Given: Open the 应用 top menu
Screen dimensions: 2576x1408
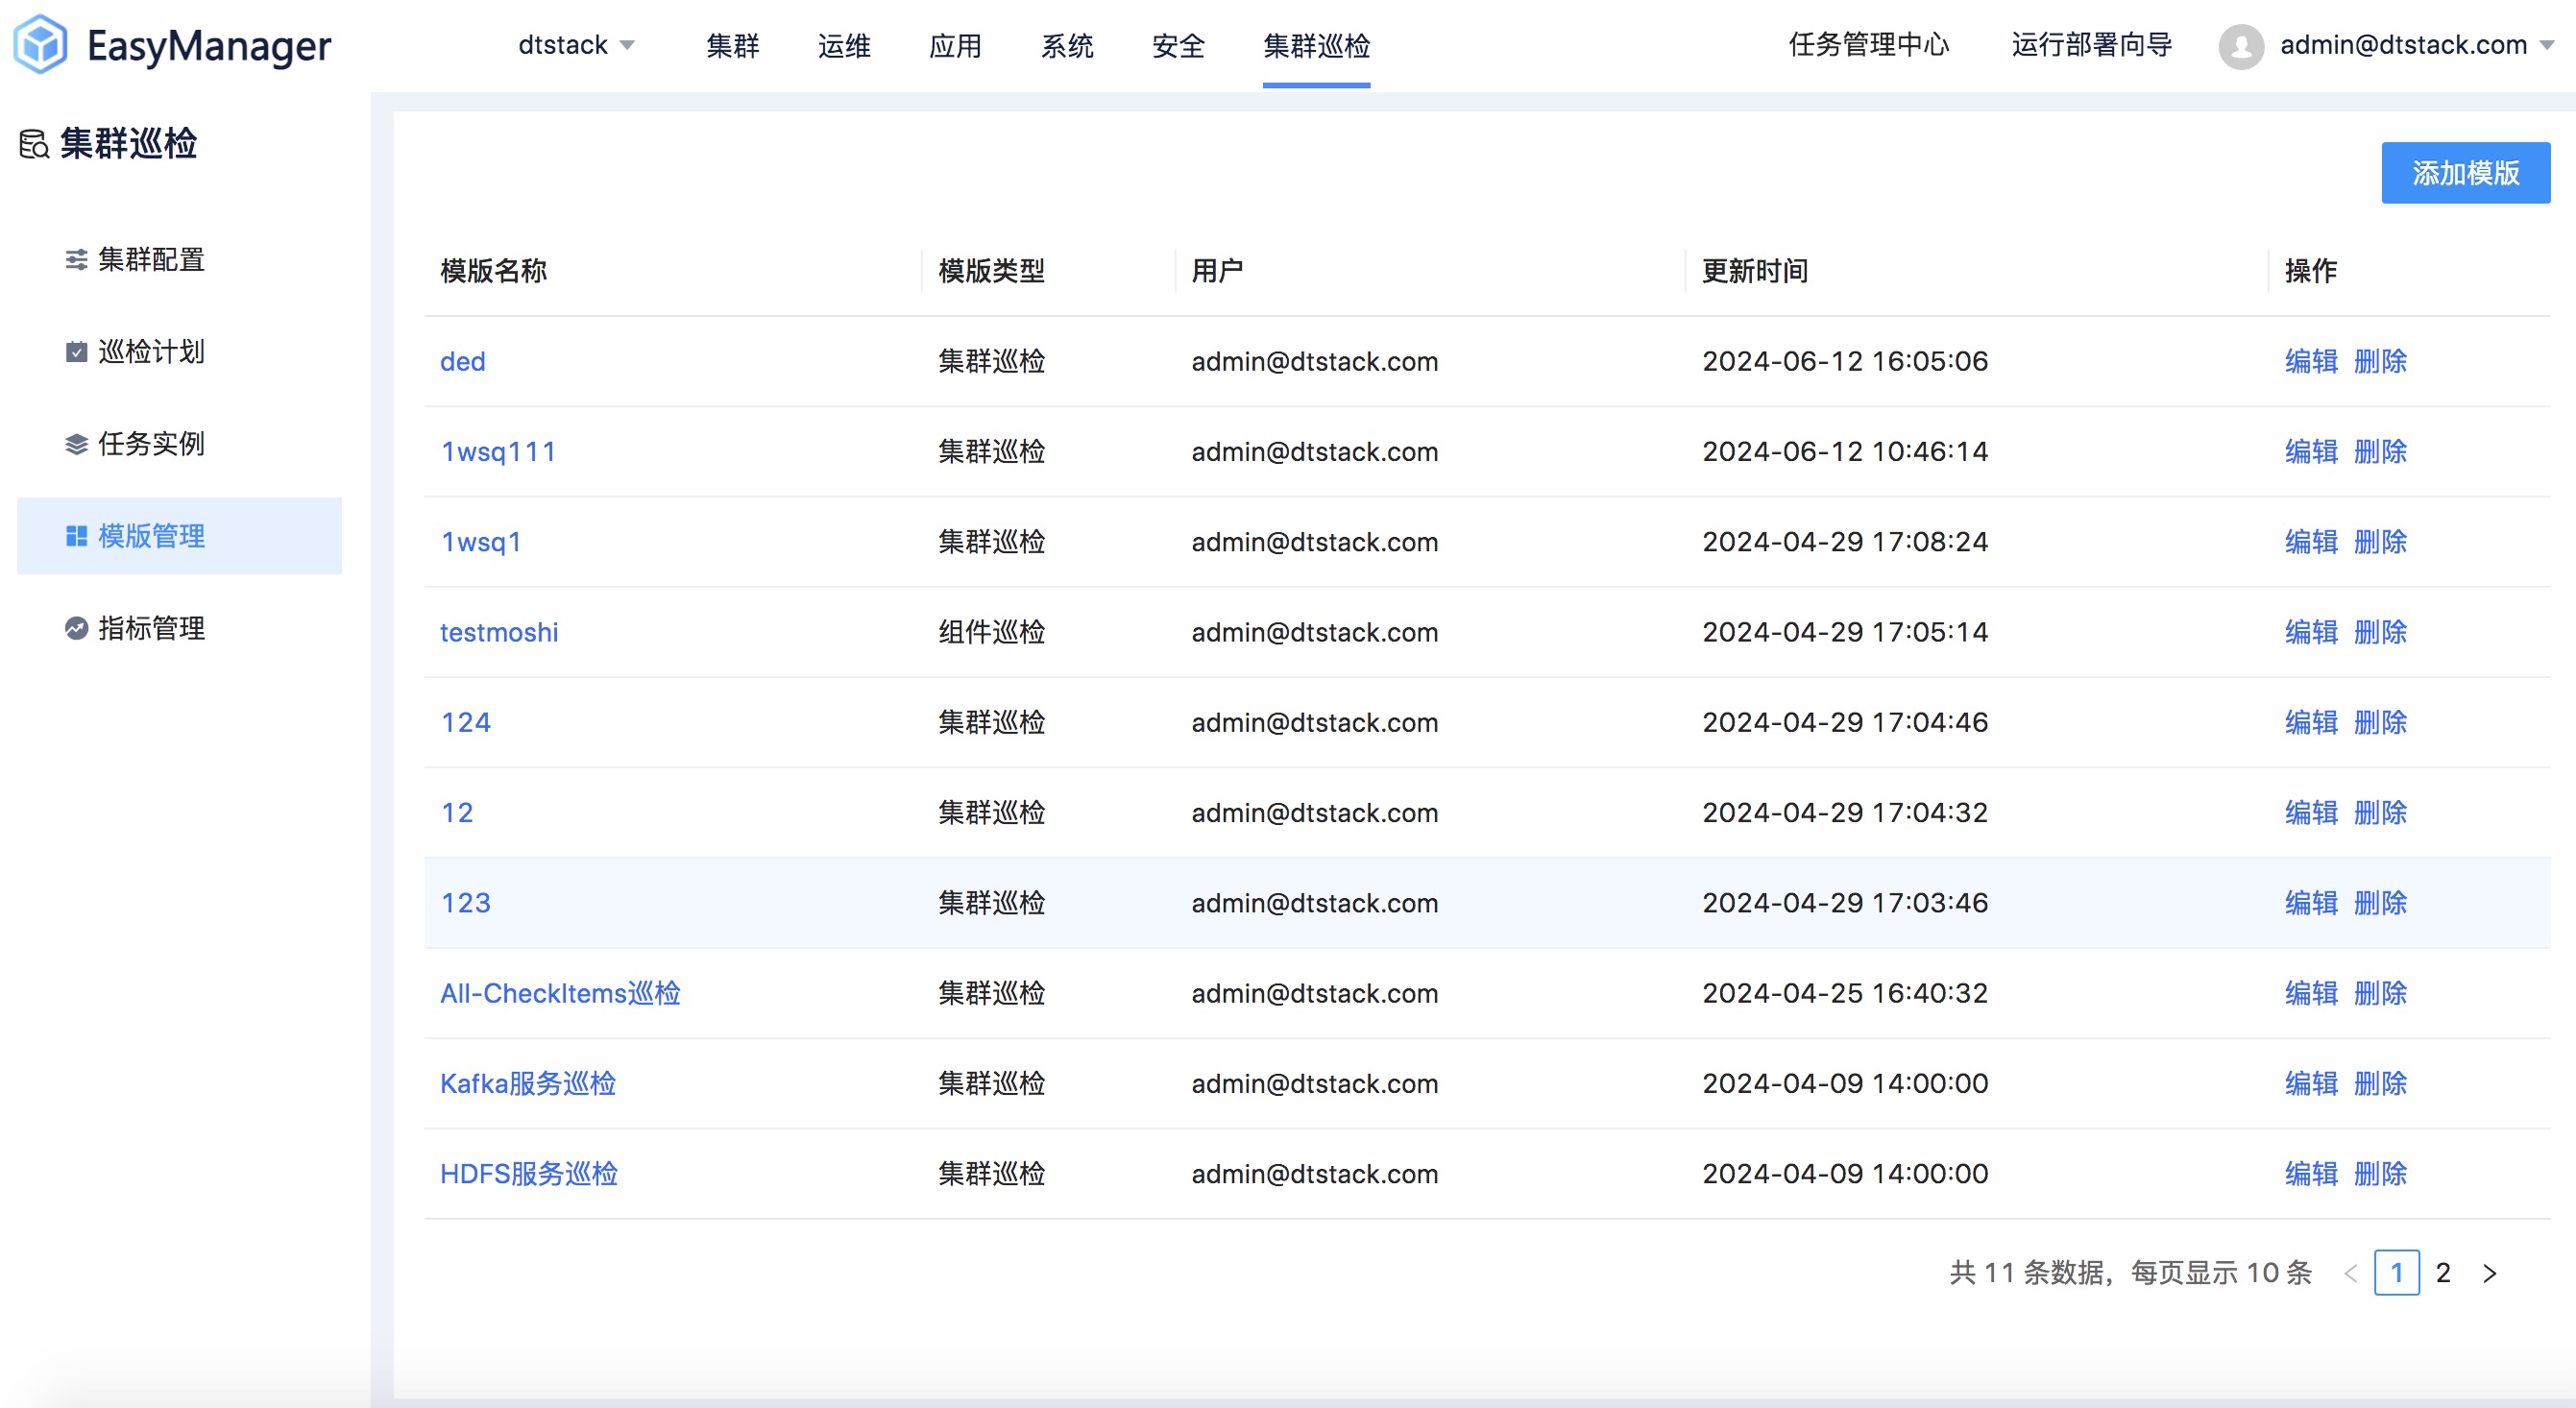Looking at the screenshot, I should (x=955, y=45).
